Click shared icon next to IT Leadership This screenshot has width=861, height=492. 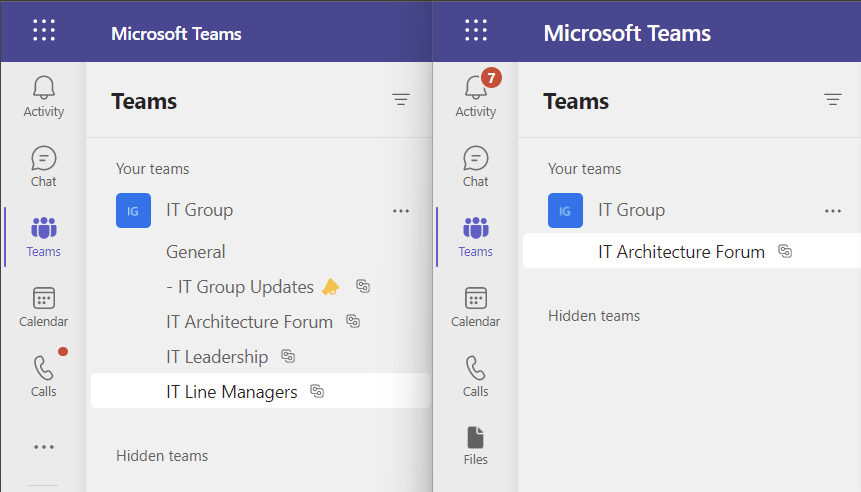288,356
